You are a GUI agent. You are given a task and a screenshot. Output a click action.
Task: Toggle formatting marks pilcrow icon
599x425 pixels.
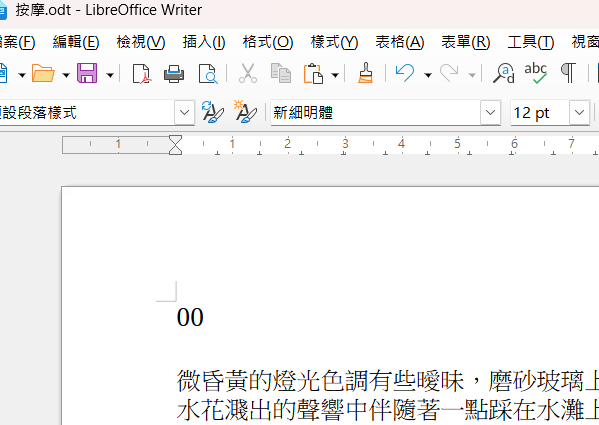click(x=568, y=73)
